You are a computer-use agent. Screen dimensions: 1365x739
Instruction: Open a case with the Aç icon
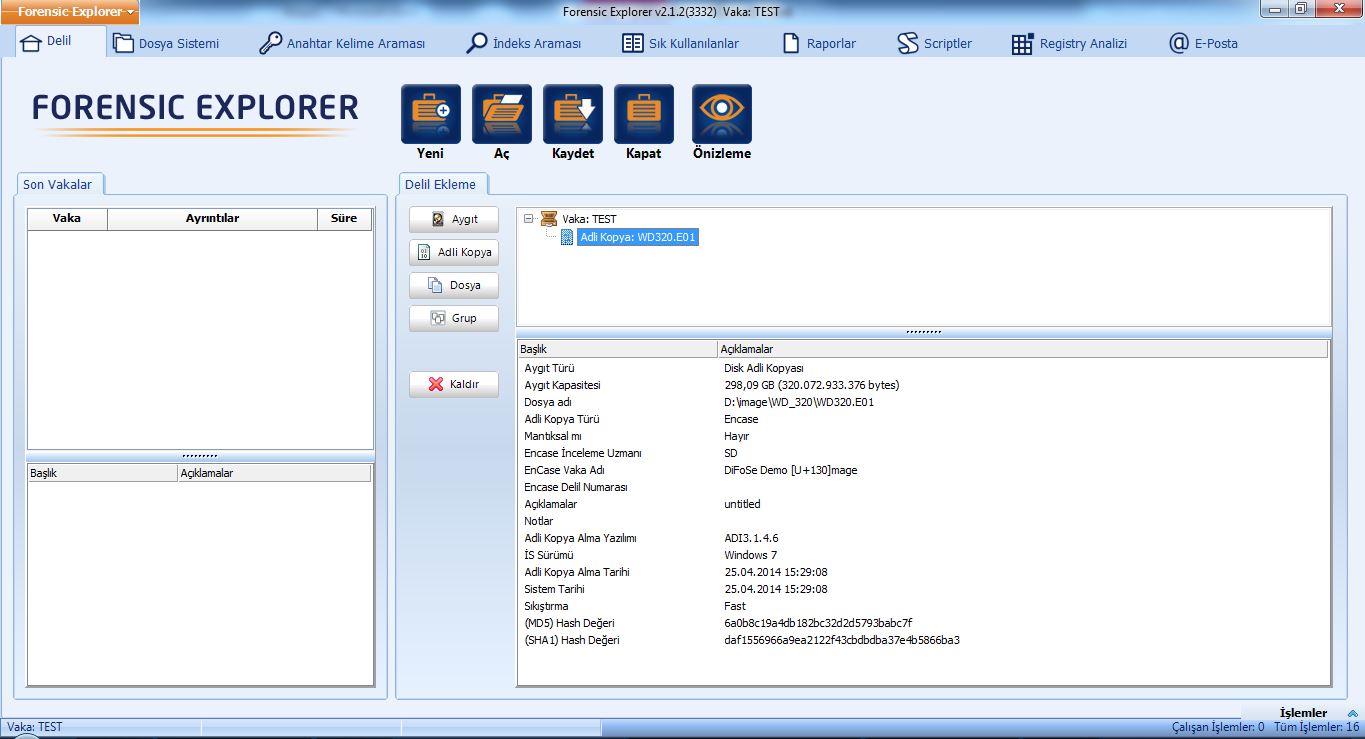(501, 114)
